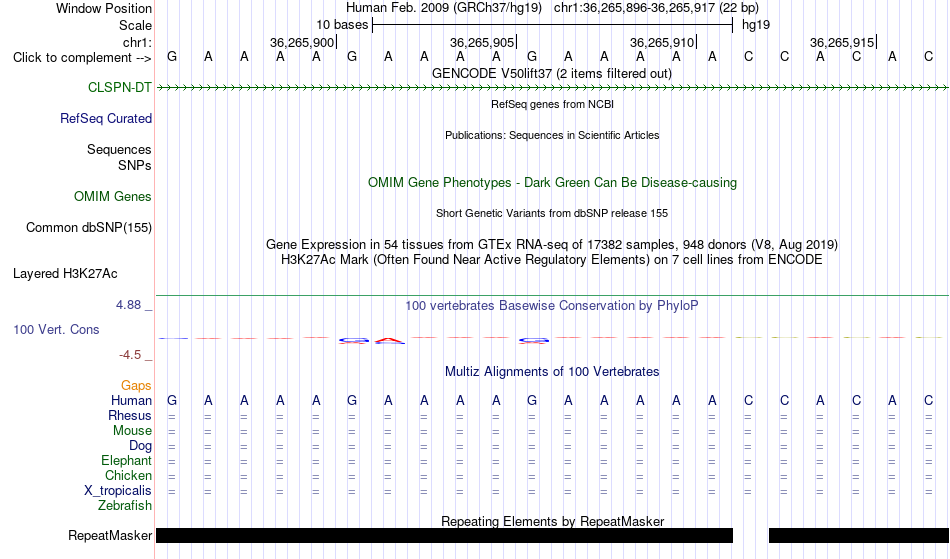The width and height of the screenshot is (950, 559).
Task: Click position marker 36,265,910
Action: [x=663, y=42]
